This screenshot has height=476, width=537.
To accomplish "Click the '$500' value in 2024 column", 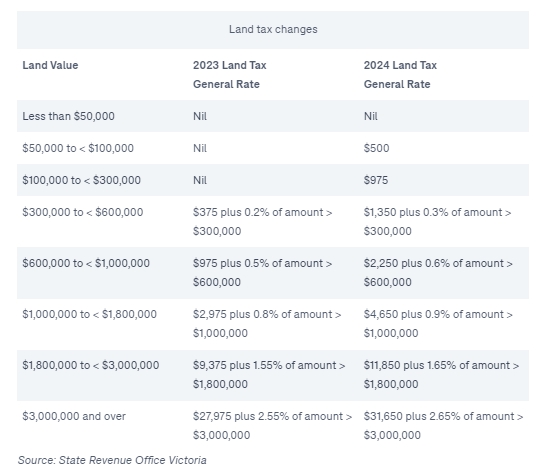I will pyautogui.click(x=376, y=148).
